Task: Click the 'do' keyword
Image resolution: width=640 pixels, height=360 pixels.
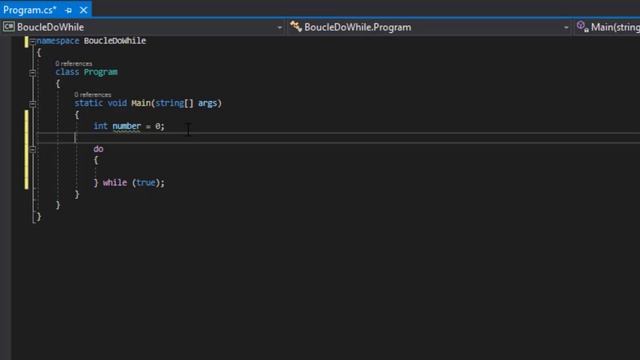Action: (98, 149)
